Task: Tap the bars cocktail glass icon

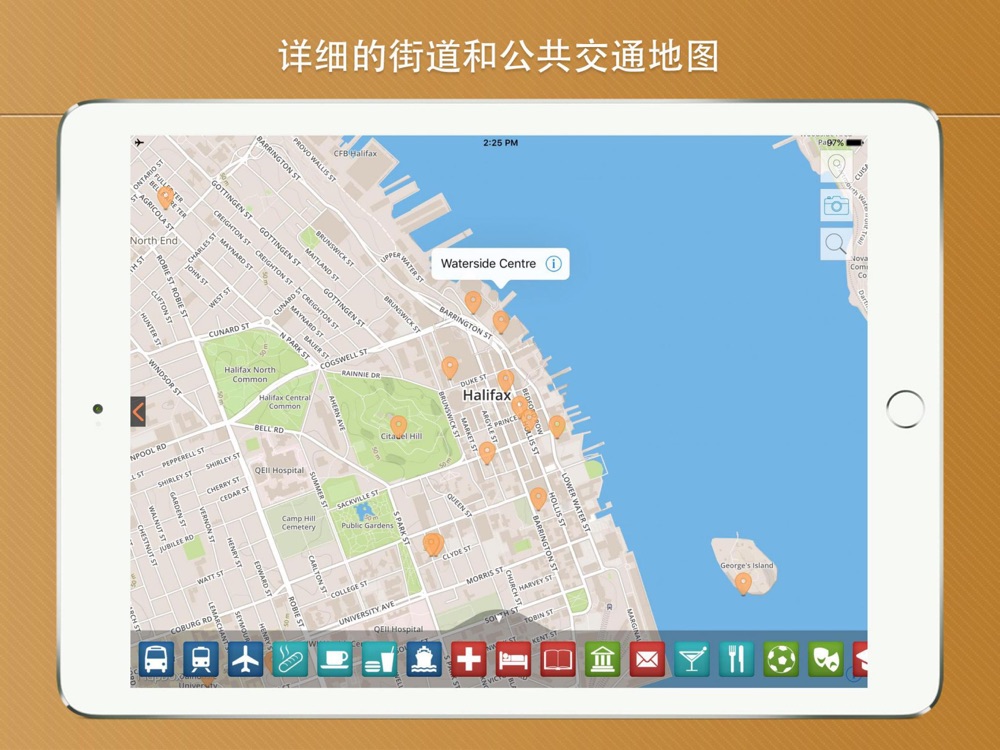Action: pyautogui.click(x=692, y=659)
